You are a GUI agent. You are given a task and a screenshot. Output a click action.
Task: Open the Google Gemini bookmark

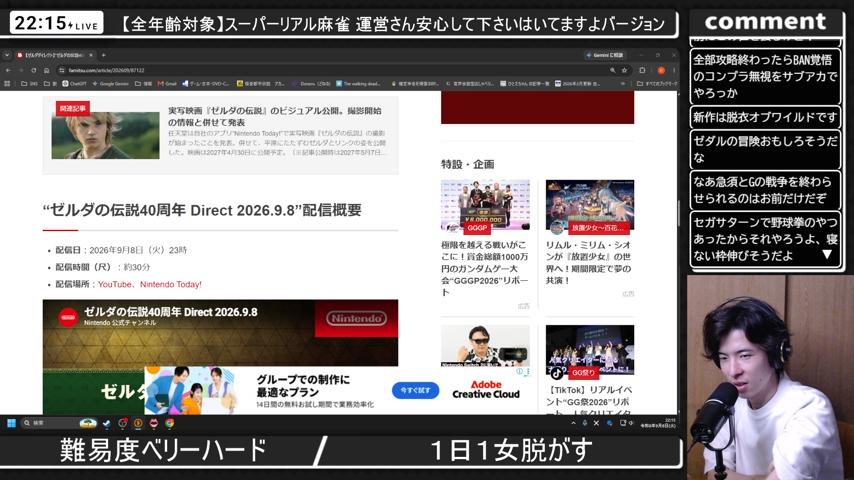[x=111, y=83]
